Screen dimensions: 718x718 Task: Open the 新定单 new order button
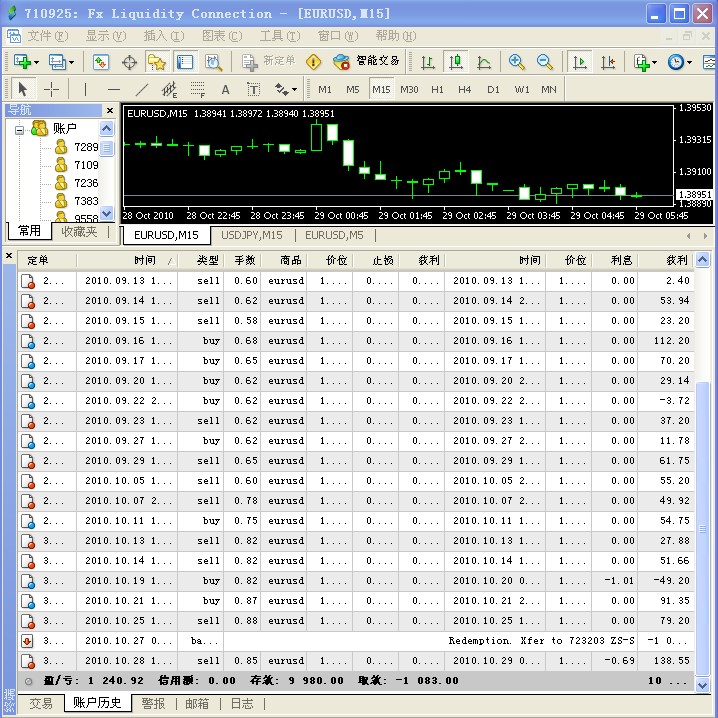268,62
